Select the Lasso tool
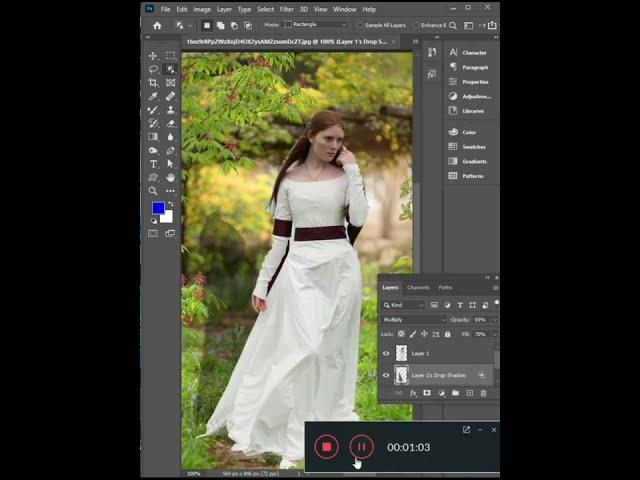Image resolution: width=640 pixels, height=480 pixels. pyautogui.click(x=153, y=69)
